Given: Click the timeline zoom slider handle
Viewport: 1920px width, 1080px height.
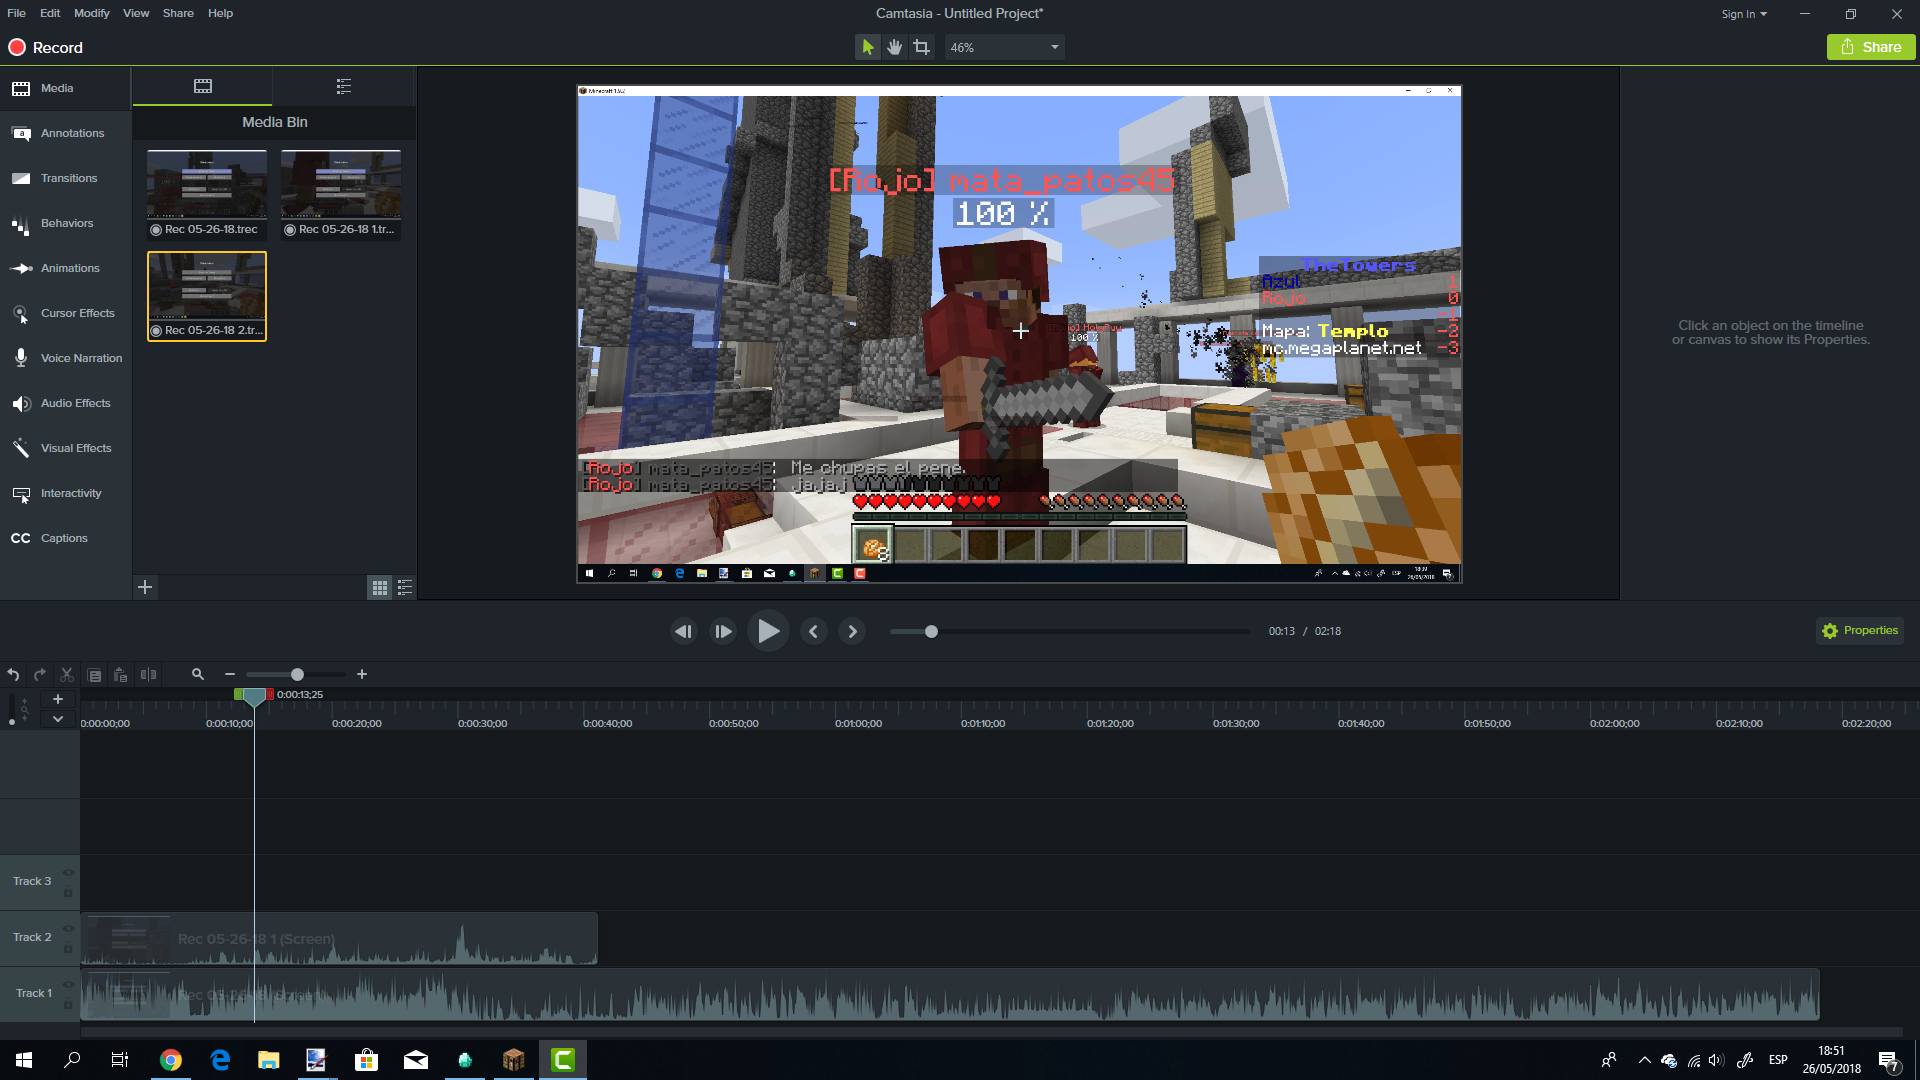Looking at the screenshot, I should point(297,675).
